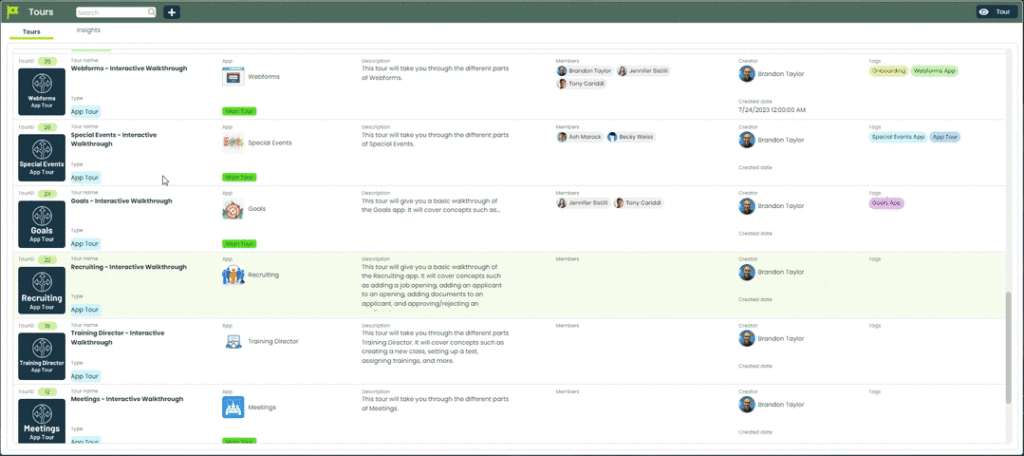Open the Special Events App Tour thumbnail

pyautogui.click(x=42, y=157)
